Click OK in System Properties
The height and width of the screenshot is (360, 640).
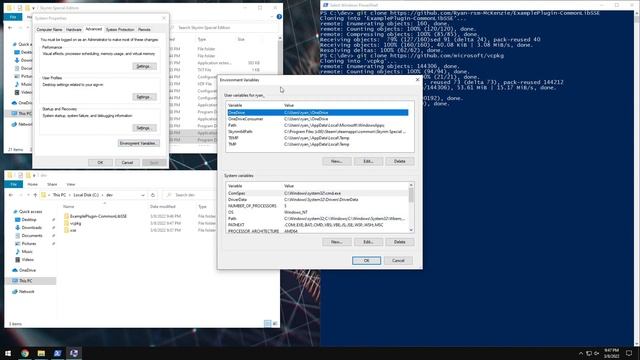[x=100, y=162]
